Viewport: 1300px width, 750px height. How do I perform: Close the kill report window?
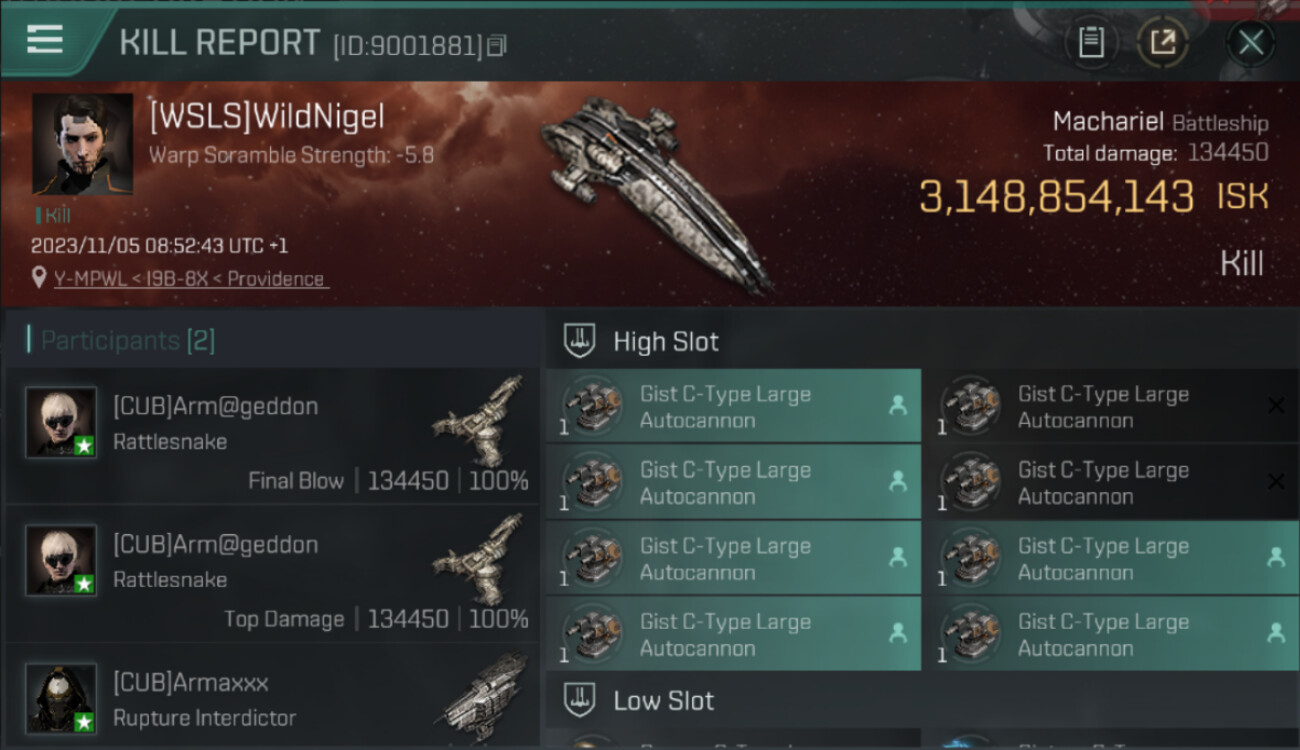(1251, 43)
